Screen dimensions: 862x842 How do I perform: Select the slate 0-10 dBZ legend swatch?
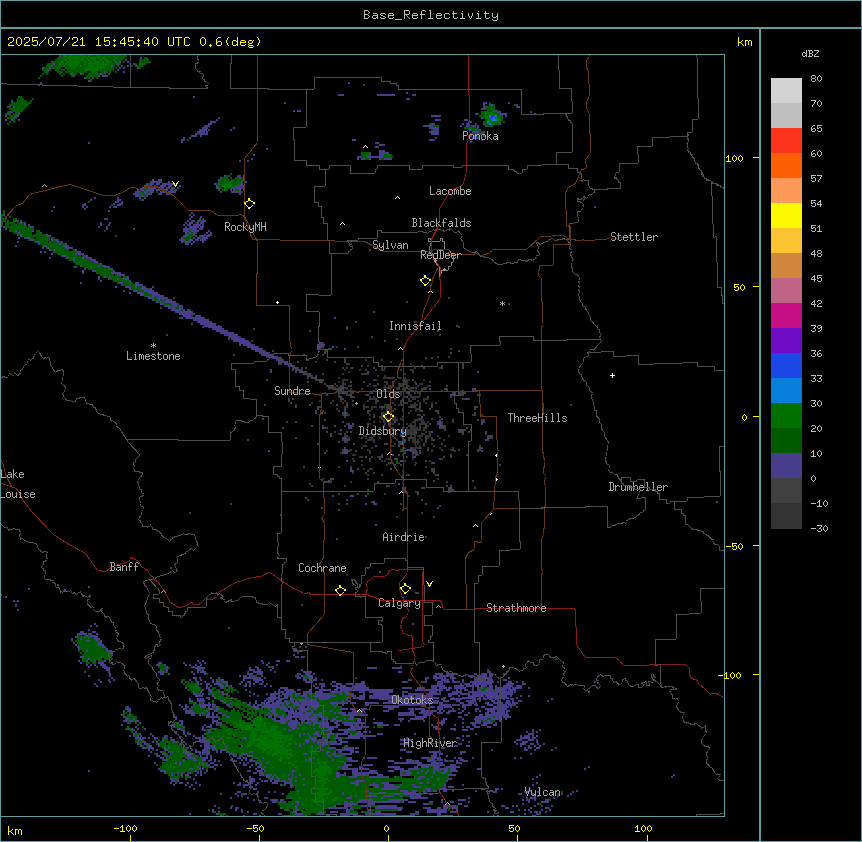(x=786, y=466)
